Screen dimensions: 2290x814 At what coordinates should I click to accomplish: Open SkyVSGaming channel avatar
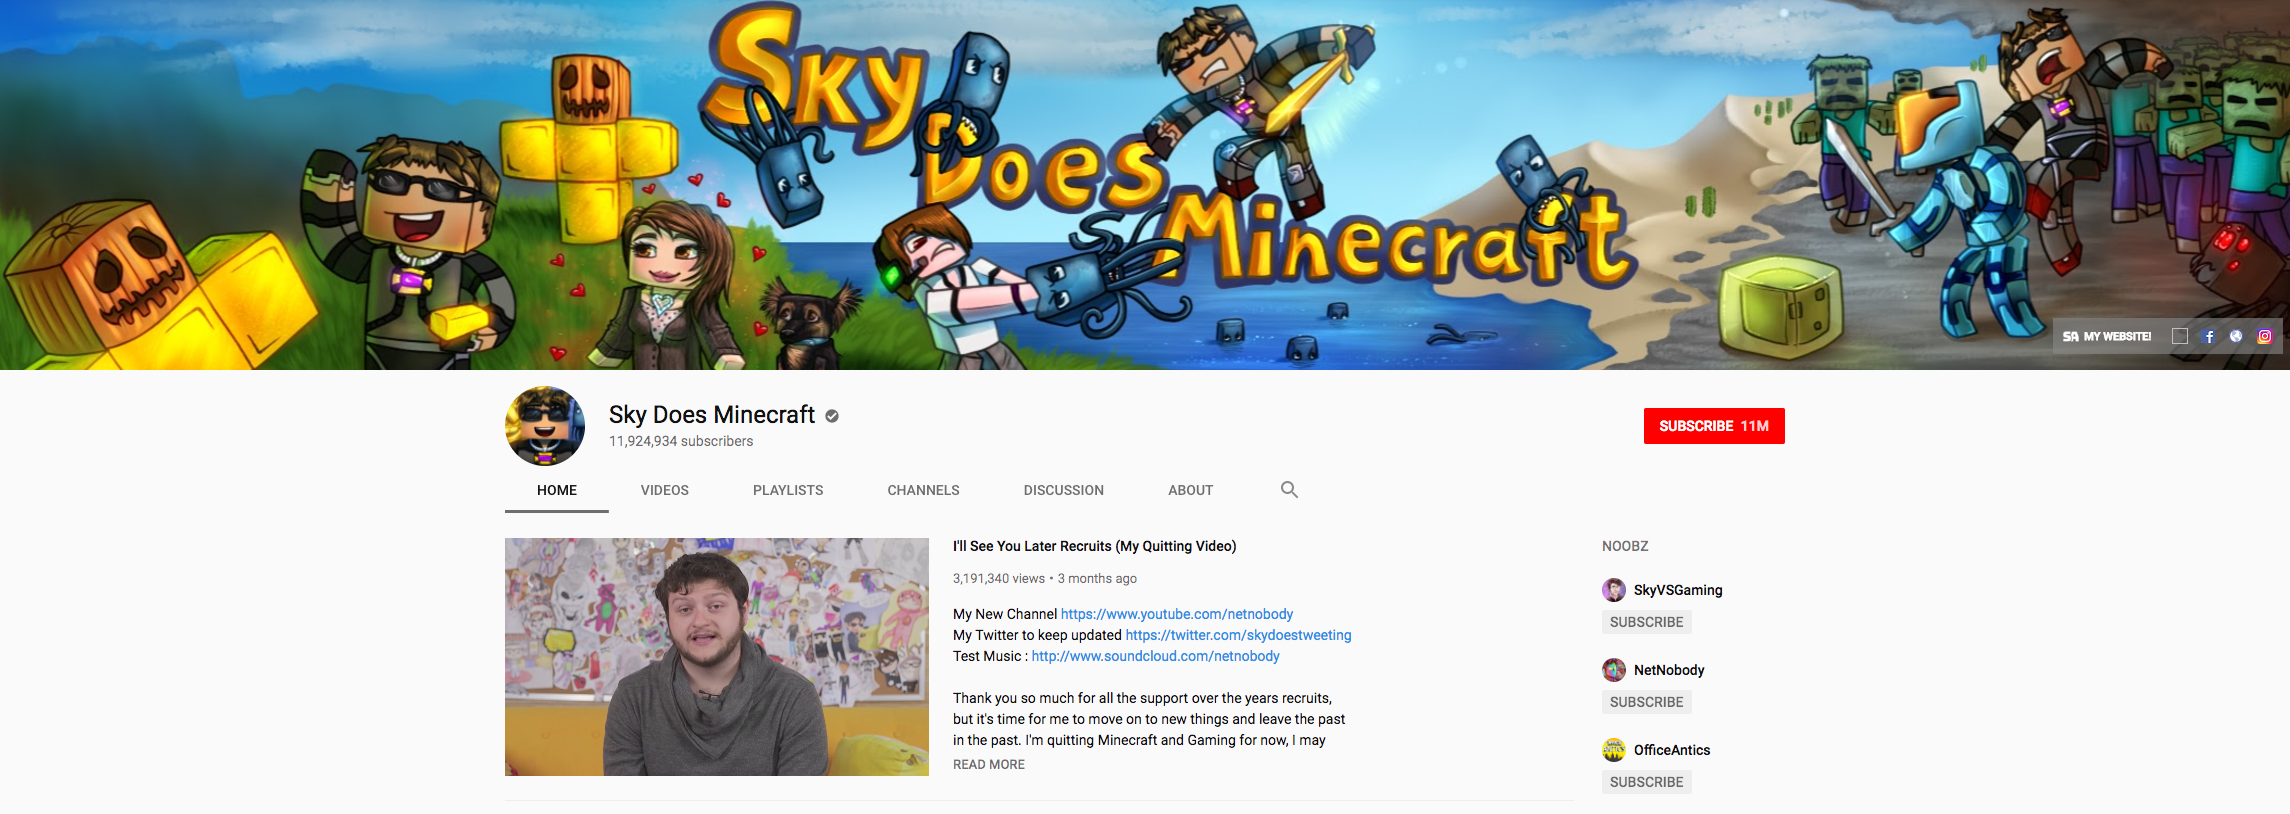click(1614, 590)
